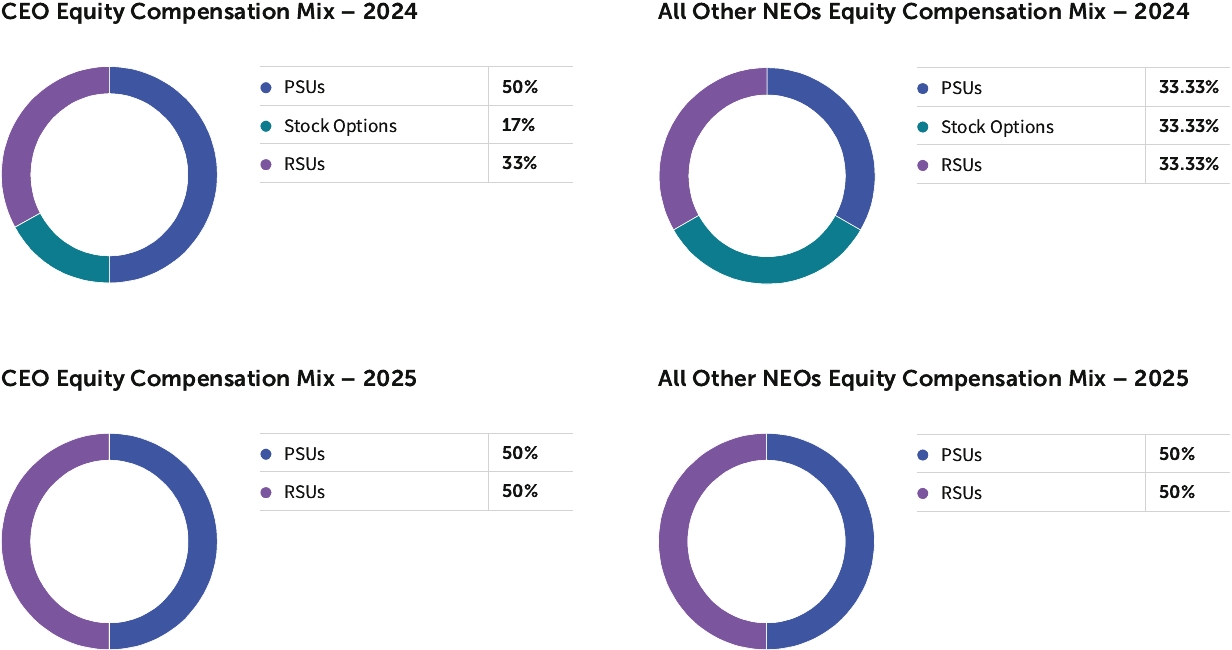
Task: Click the blue PSUs dot in NEOs 2025 legend
Action: pos(923,455)
